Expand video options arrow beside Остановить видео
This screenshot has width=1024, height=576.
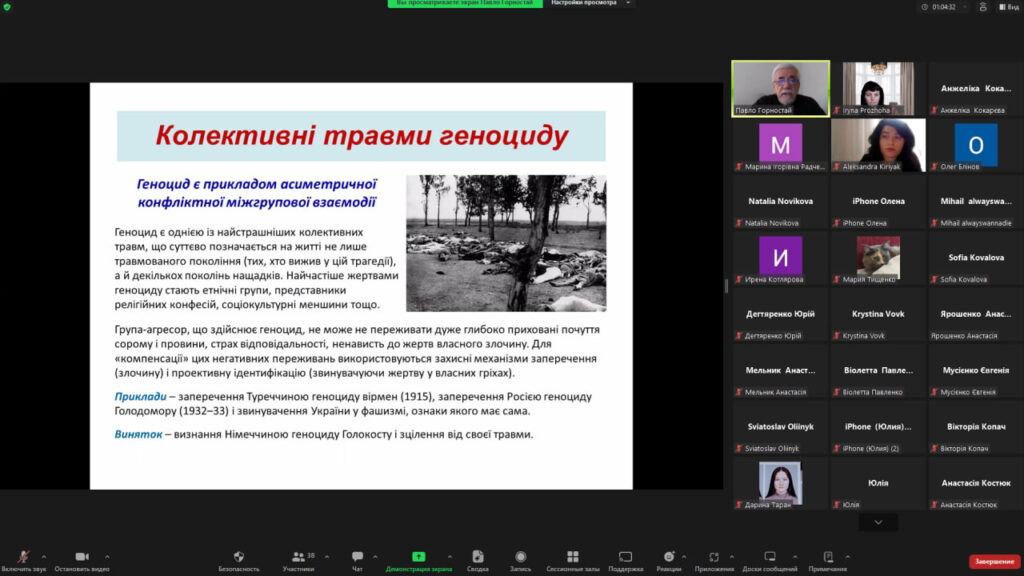point(106,556)
